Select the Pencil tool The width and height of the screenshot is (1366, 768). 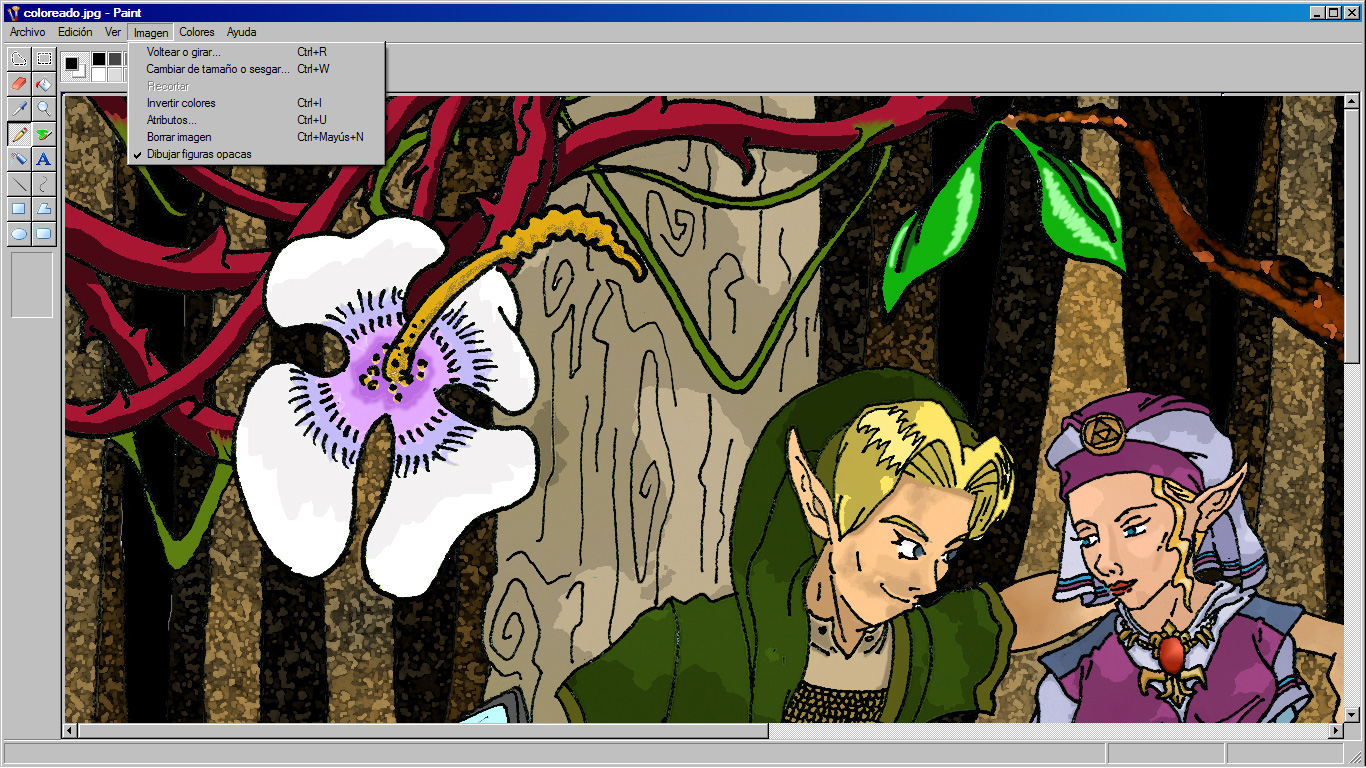pyautogui.click(x=18, y=134)
